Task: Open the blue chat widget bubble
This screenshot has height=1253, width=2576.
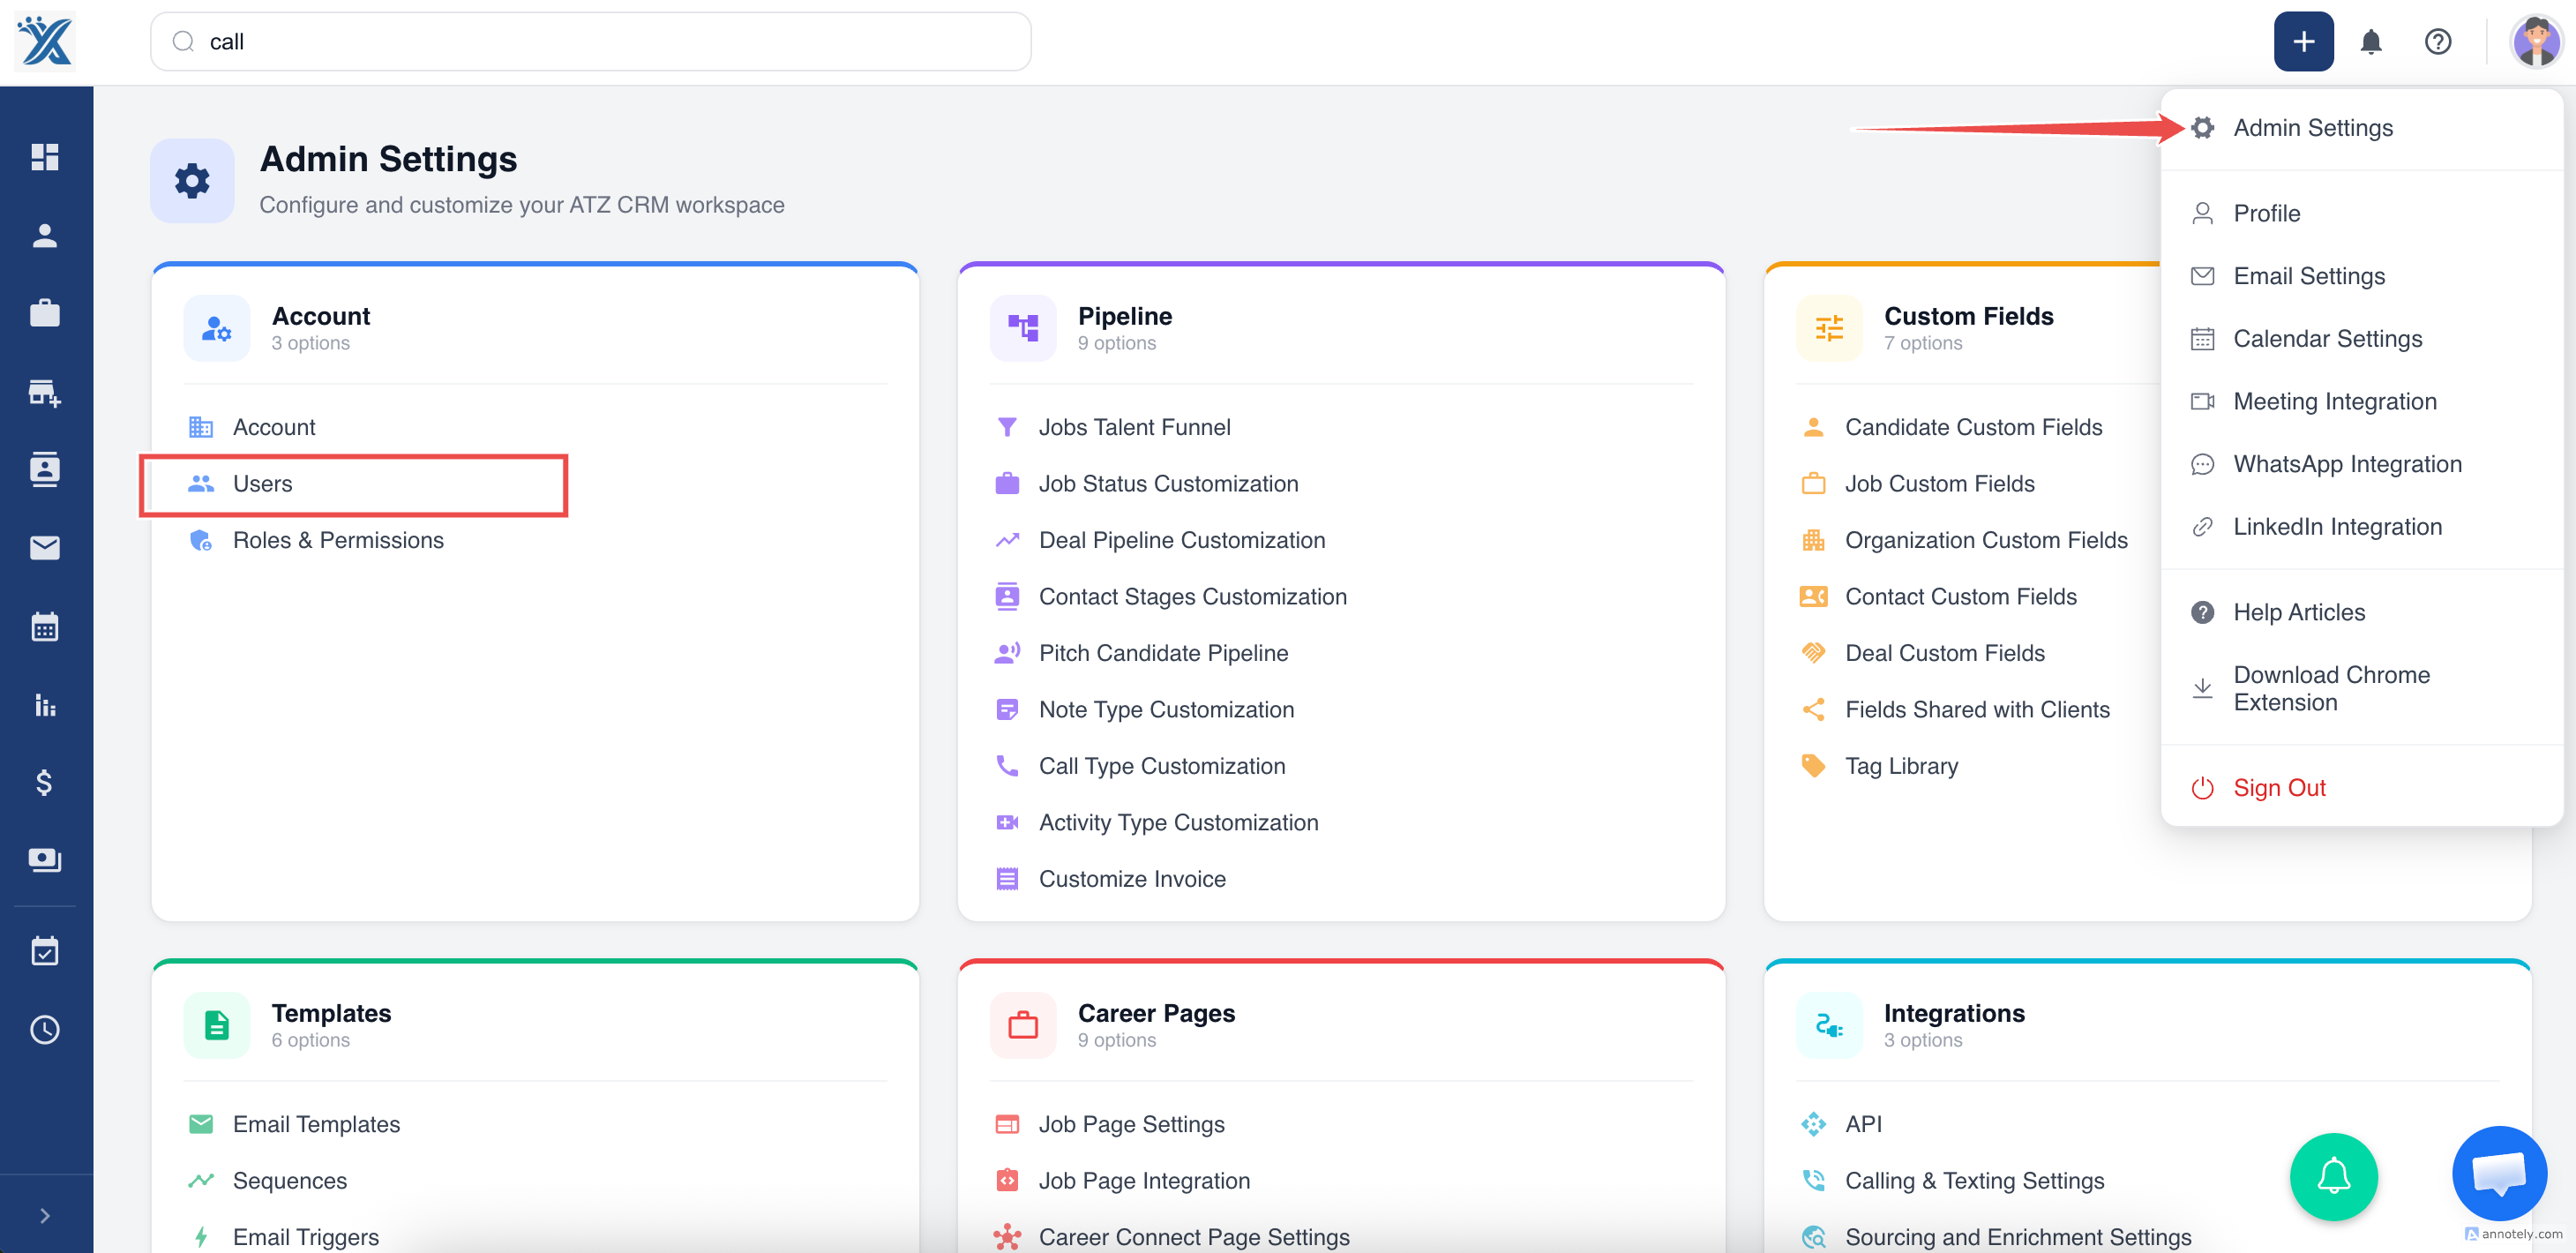Action: tap(2499, 1173)
